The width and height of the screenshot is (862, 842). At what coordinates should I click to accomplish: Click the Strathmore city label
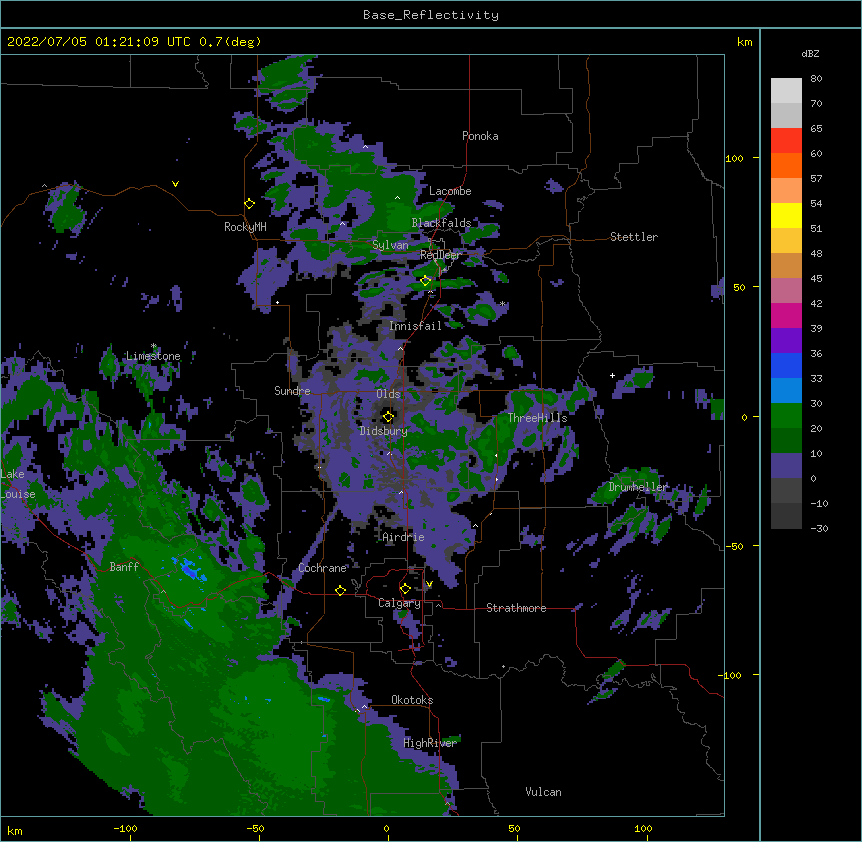click(516, 608)
